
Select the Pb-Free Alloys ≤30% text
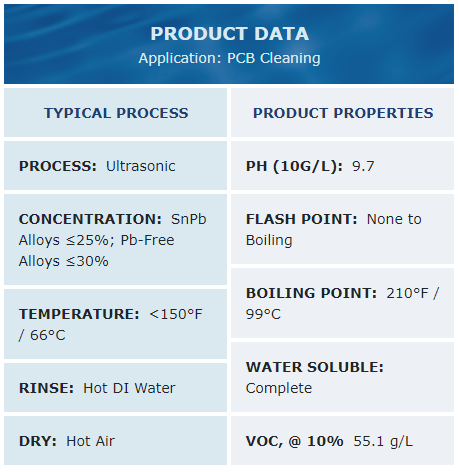96,250
